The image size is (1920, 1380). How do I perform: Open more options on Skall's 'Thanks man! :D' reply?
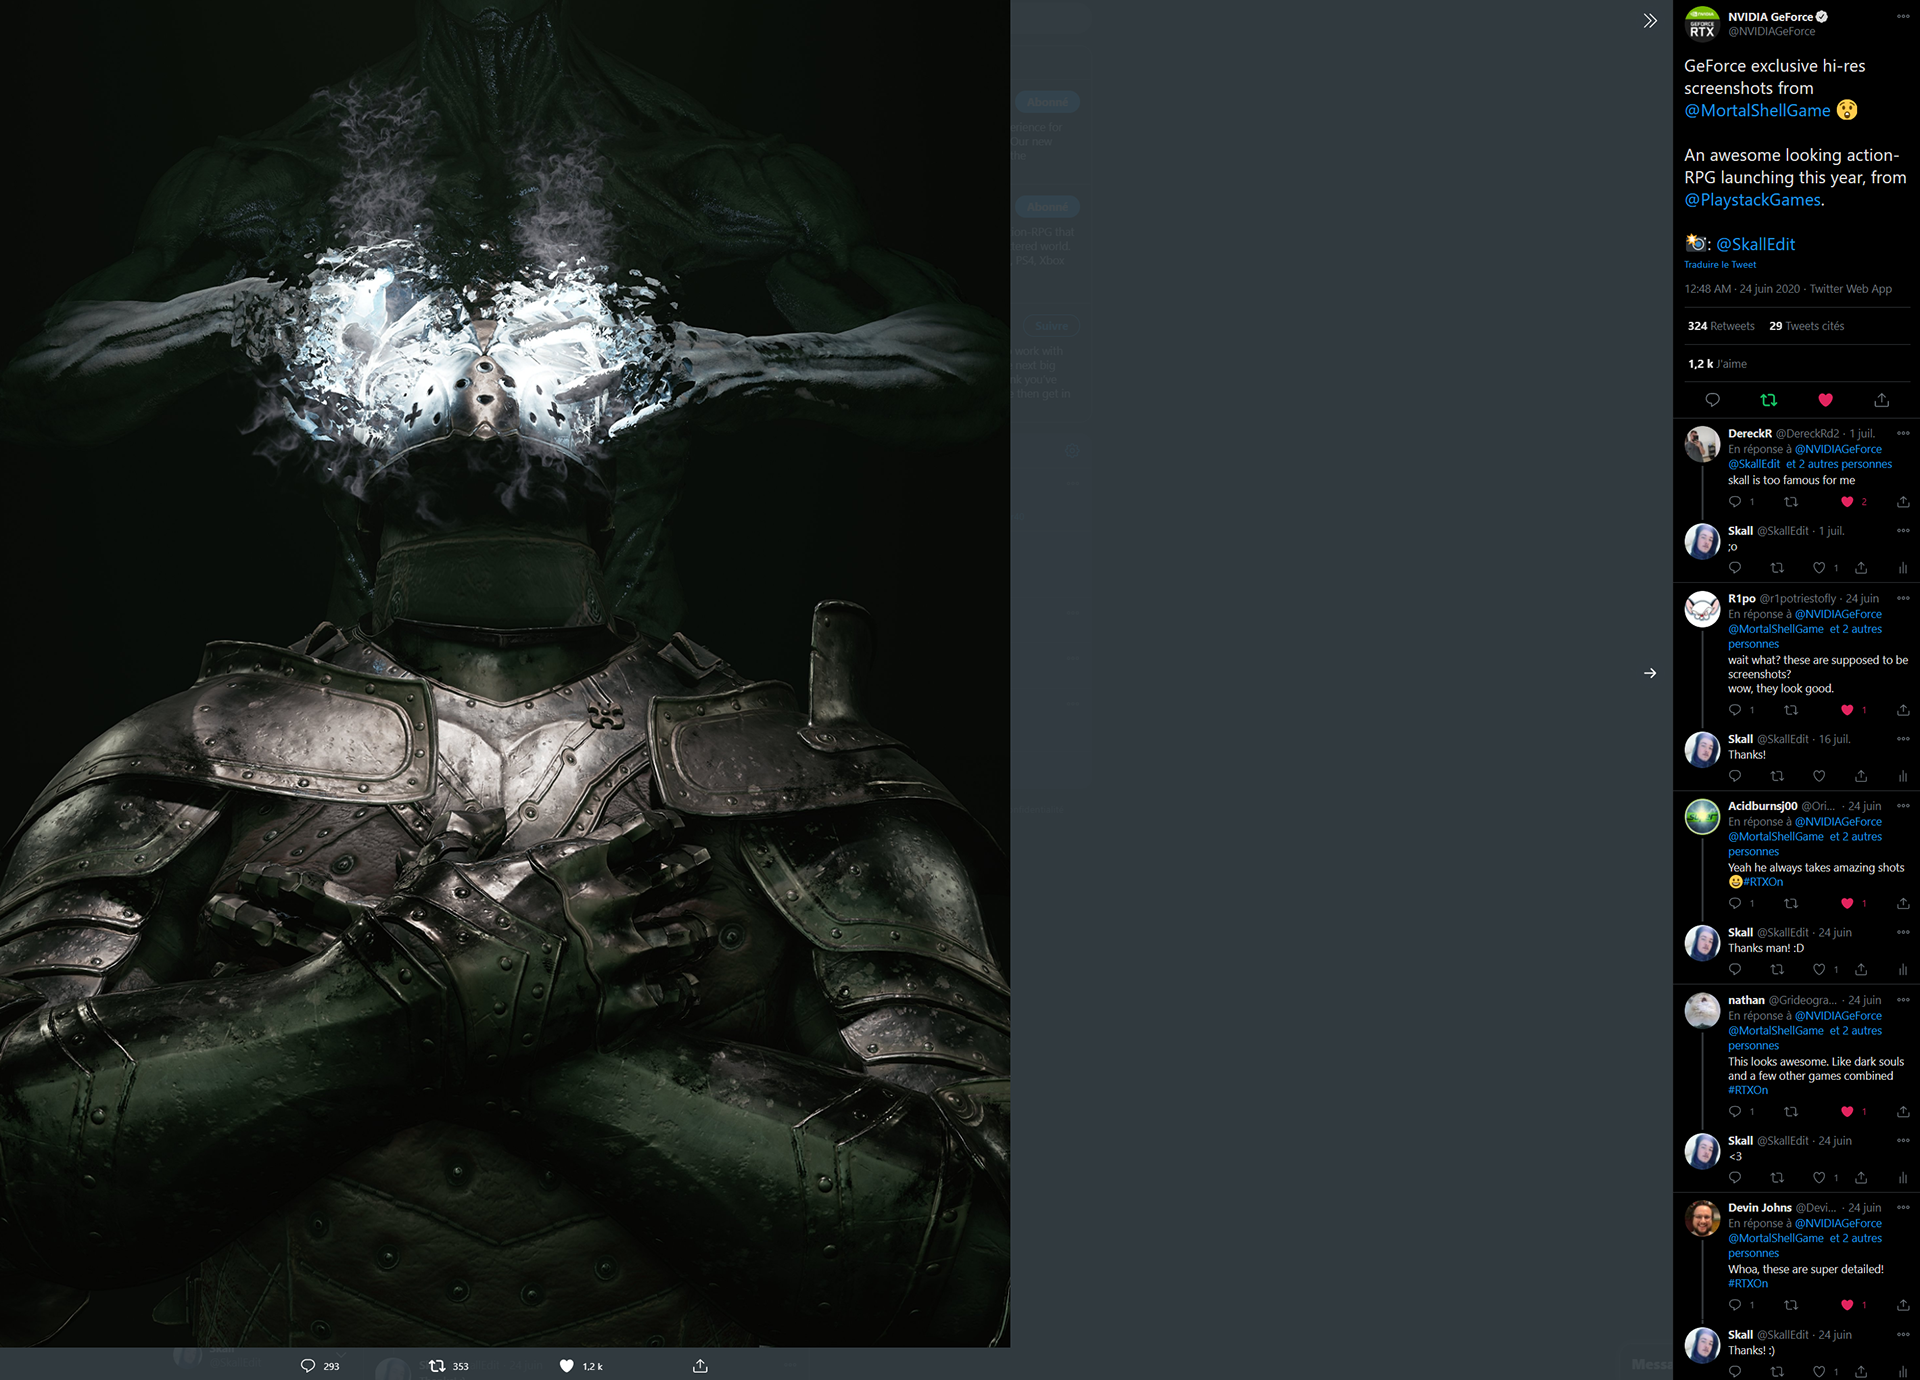1903,933
